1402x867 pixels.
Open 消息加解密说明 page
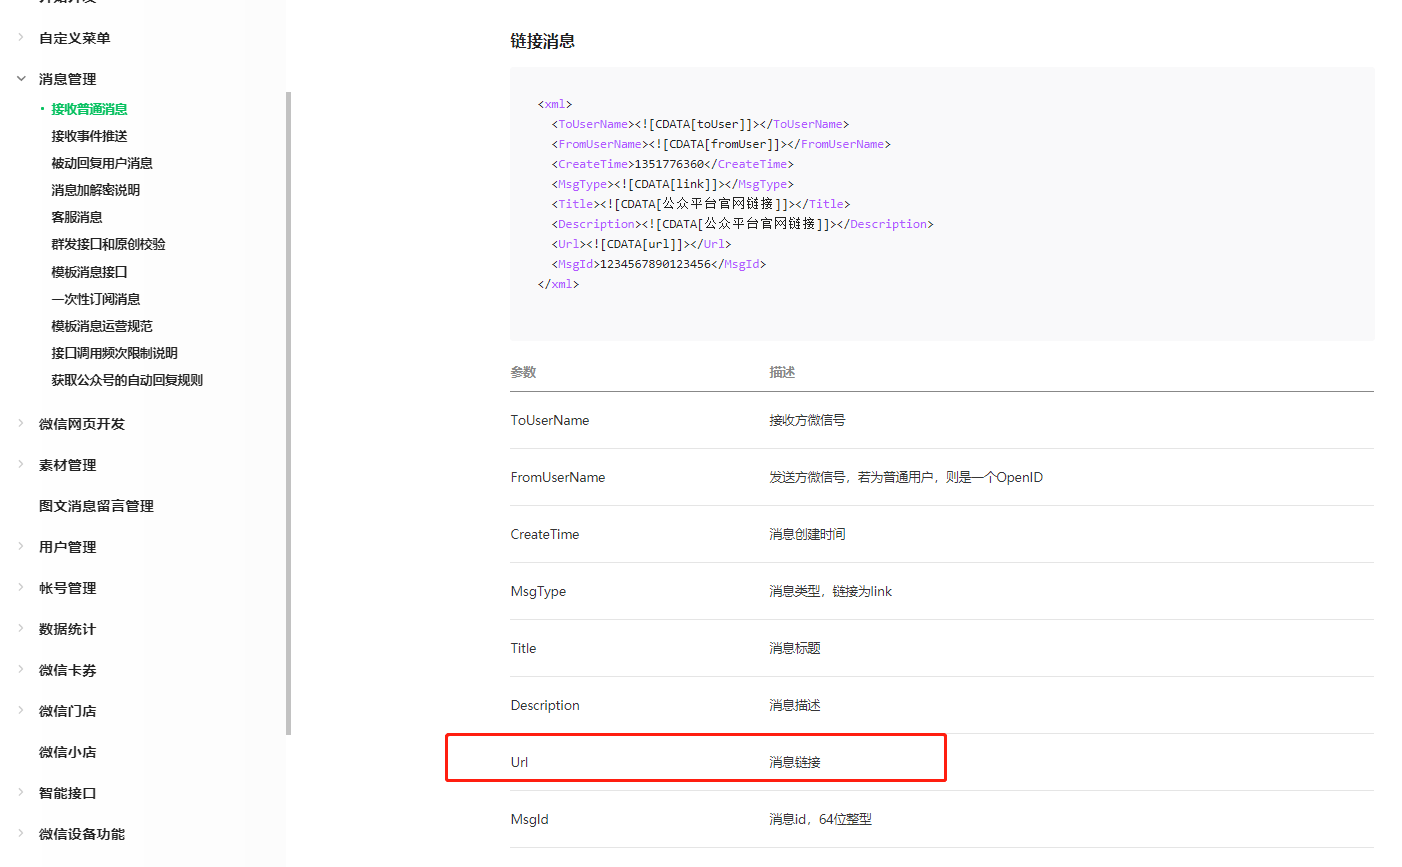click(96, 190)
